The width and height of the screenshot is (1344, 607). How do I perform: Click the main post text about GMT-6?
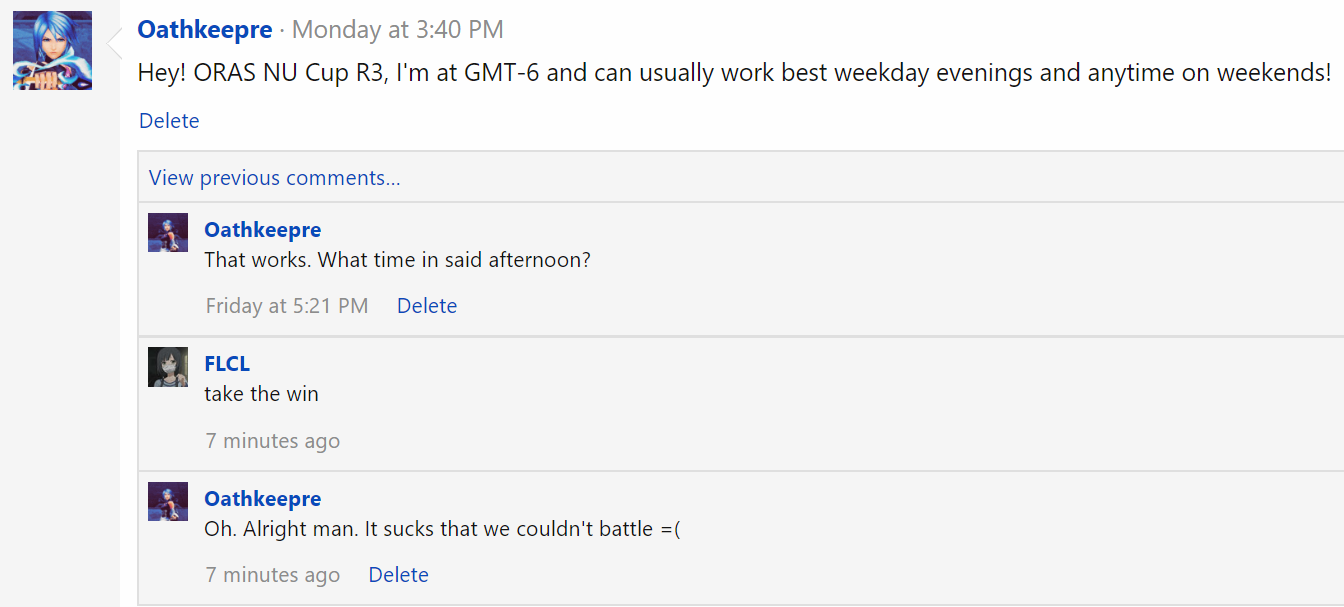click(734, 74)
